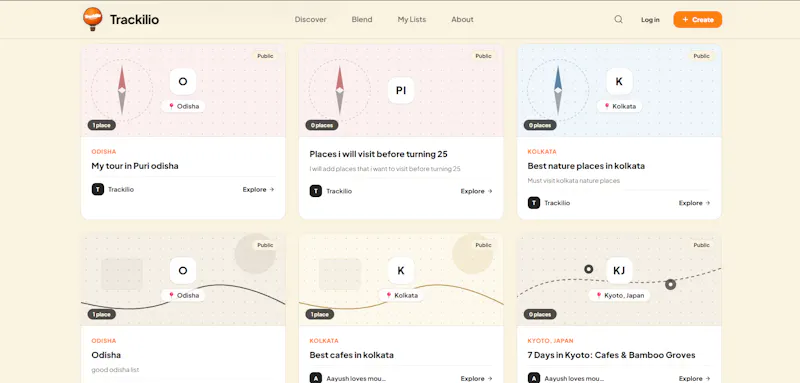This screenshot has height=383, width=800.
Task: Click Kolkata location tag on Best cafes card
Action: coord(401,295)
